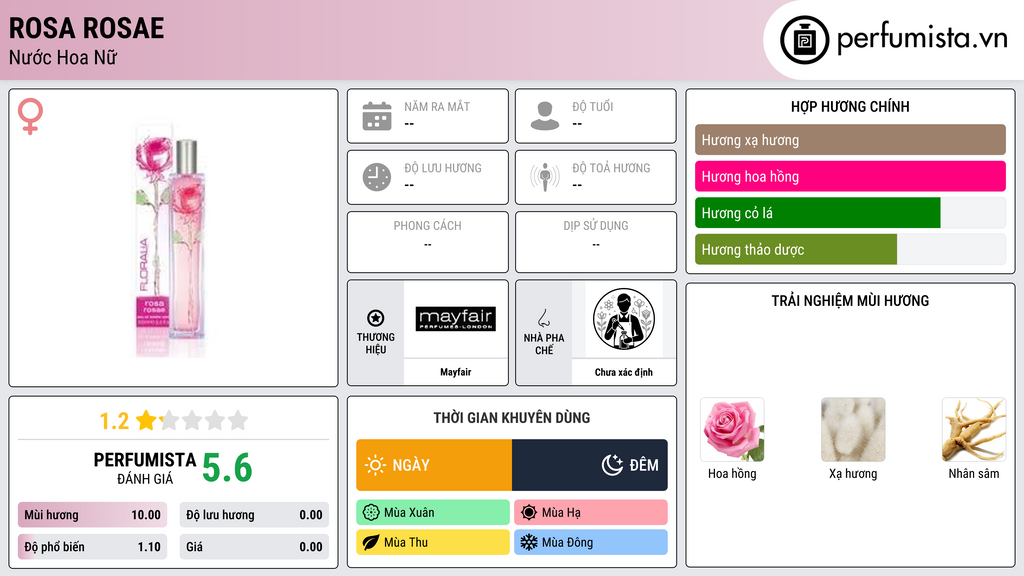The height and width of the screenshot is (576, 1024).
Task: Choose the Mùa Hạ season tag
Action: (591, 513)
